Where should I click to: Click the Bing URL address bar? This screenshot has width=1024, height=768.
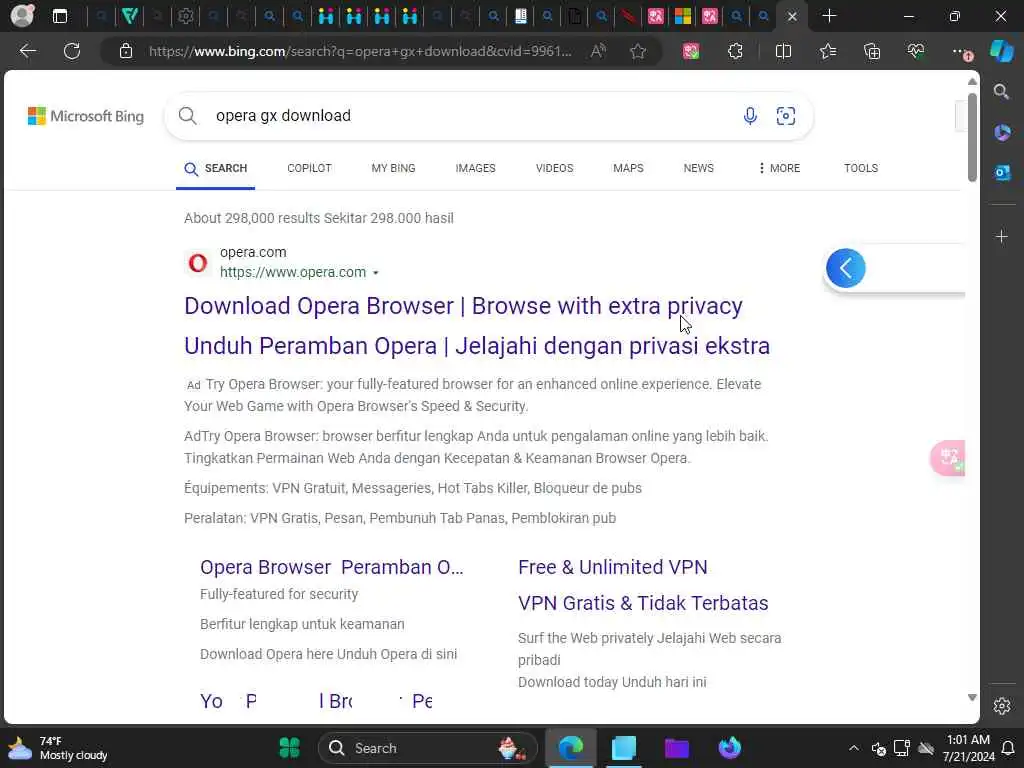360,51
